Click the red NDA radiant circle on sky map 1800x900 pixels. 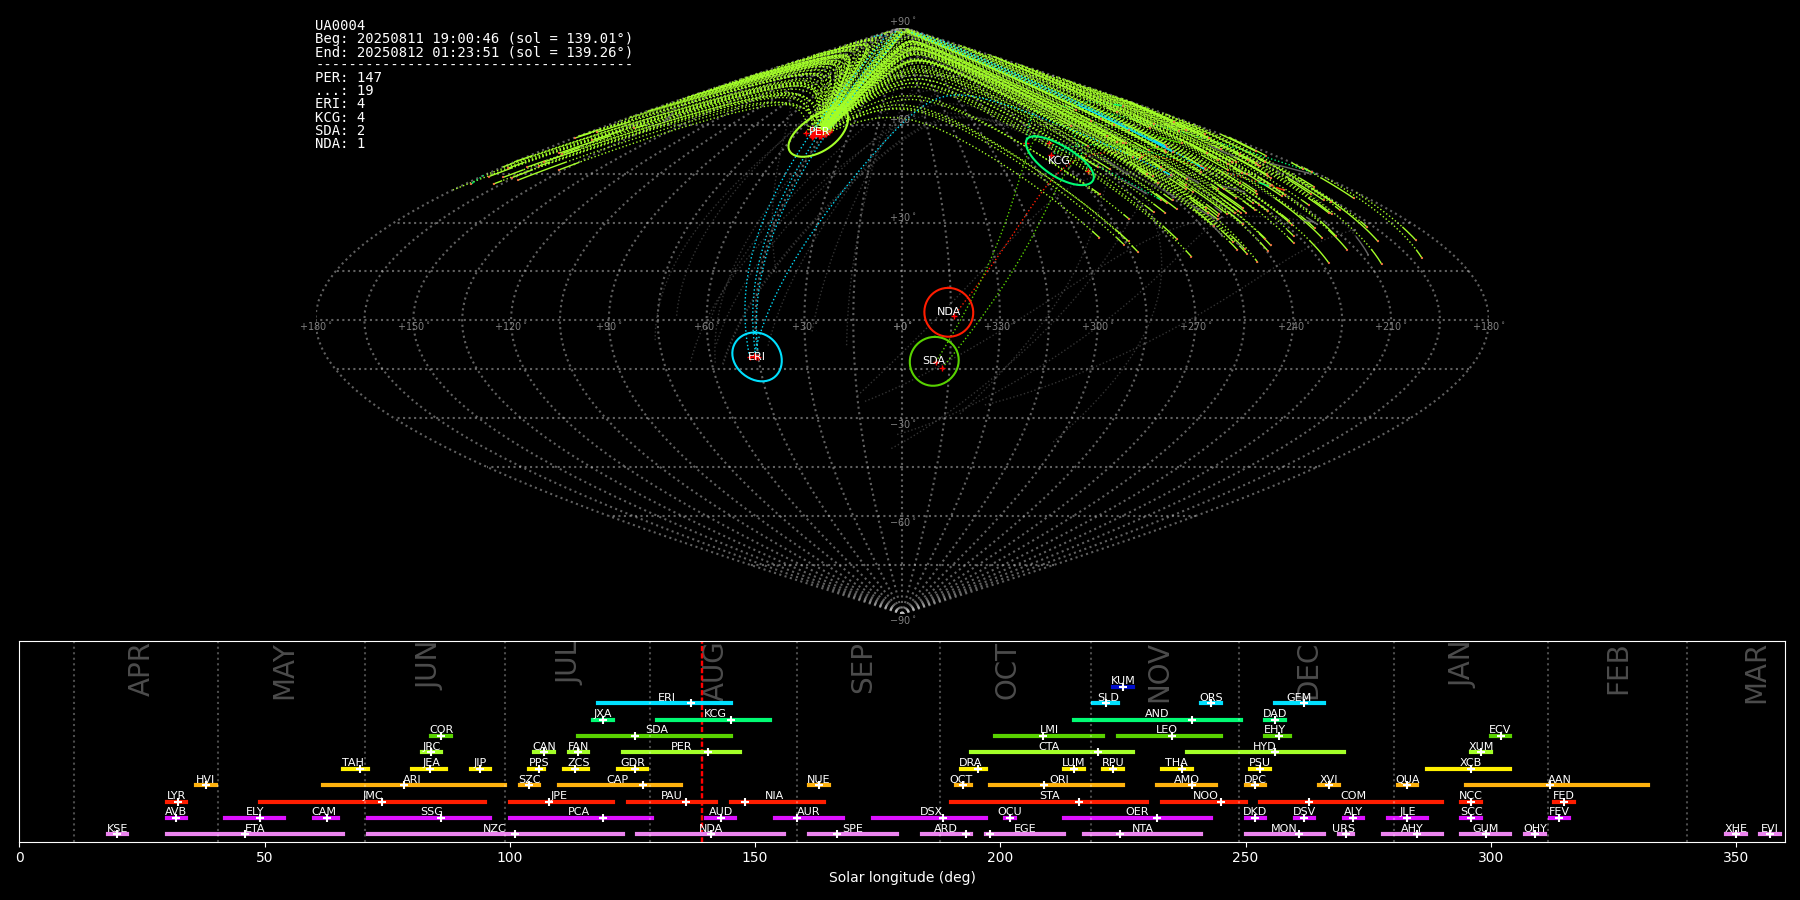(948, 312)
